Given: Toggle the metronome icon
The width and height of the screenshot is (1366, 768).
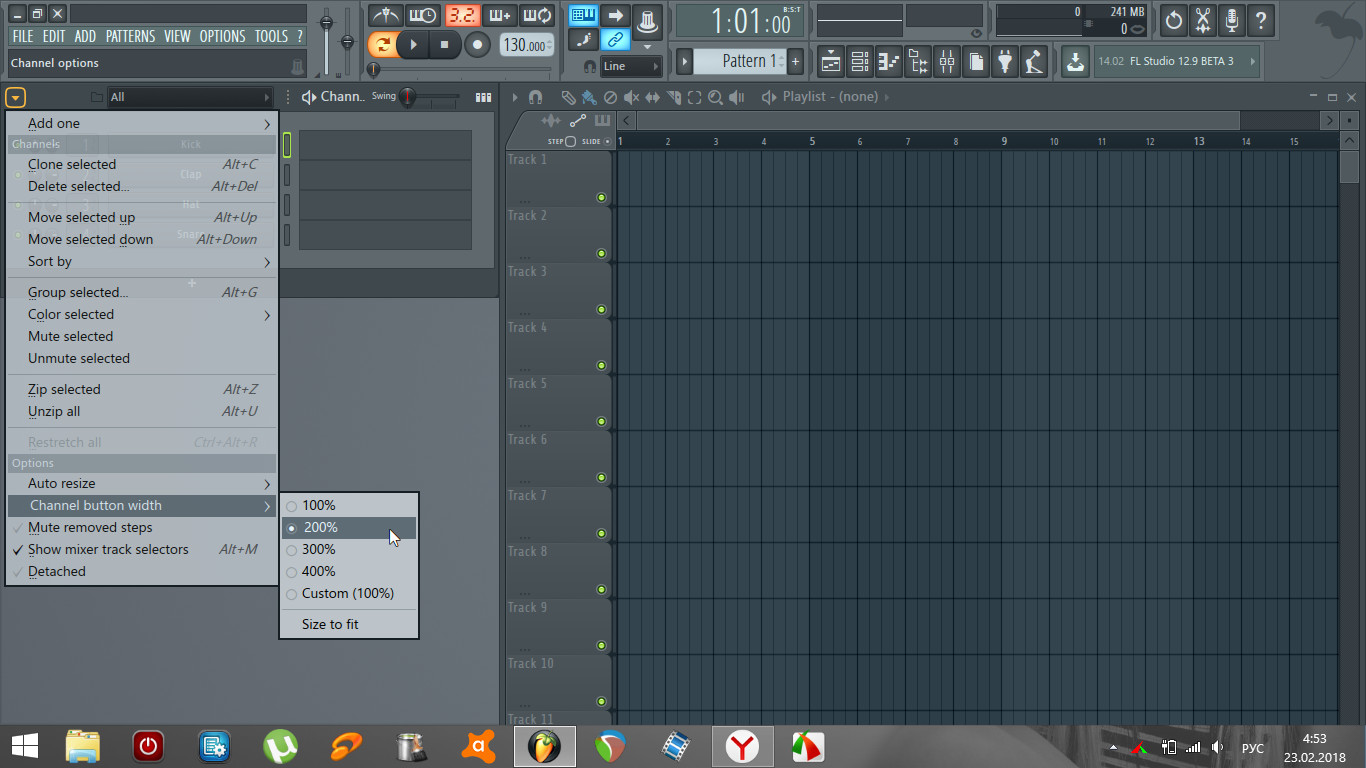Looking at the screenshot, I should (x=385, y=16).
